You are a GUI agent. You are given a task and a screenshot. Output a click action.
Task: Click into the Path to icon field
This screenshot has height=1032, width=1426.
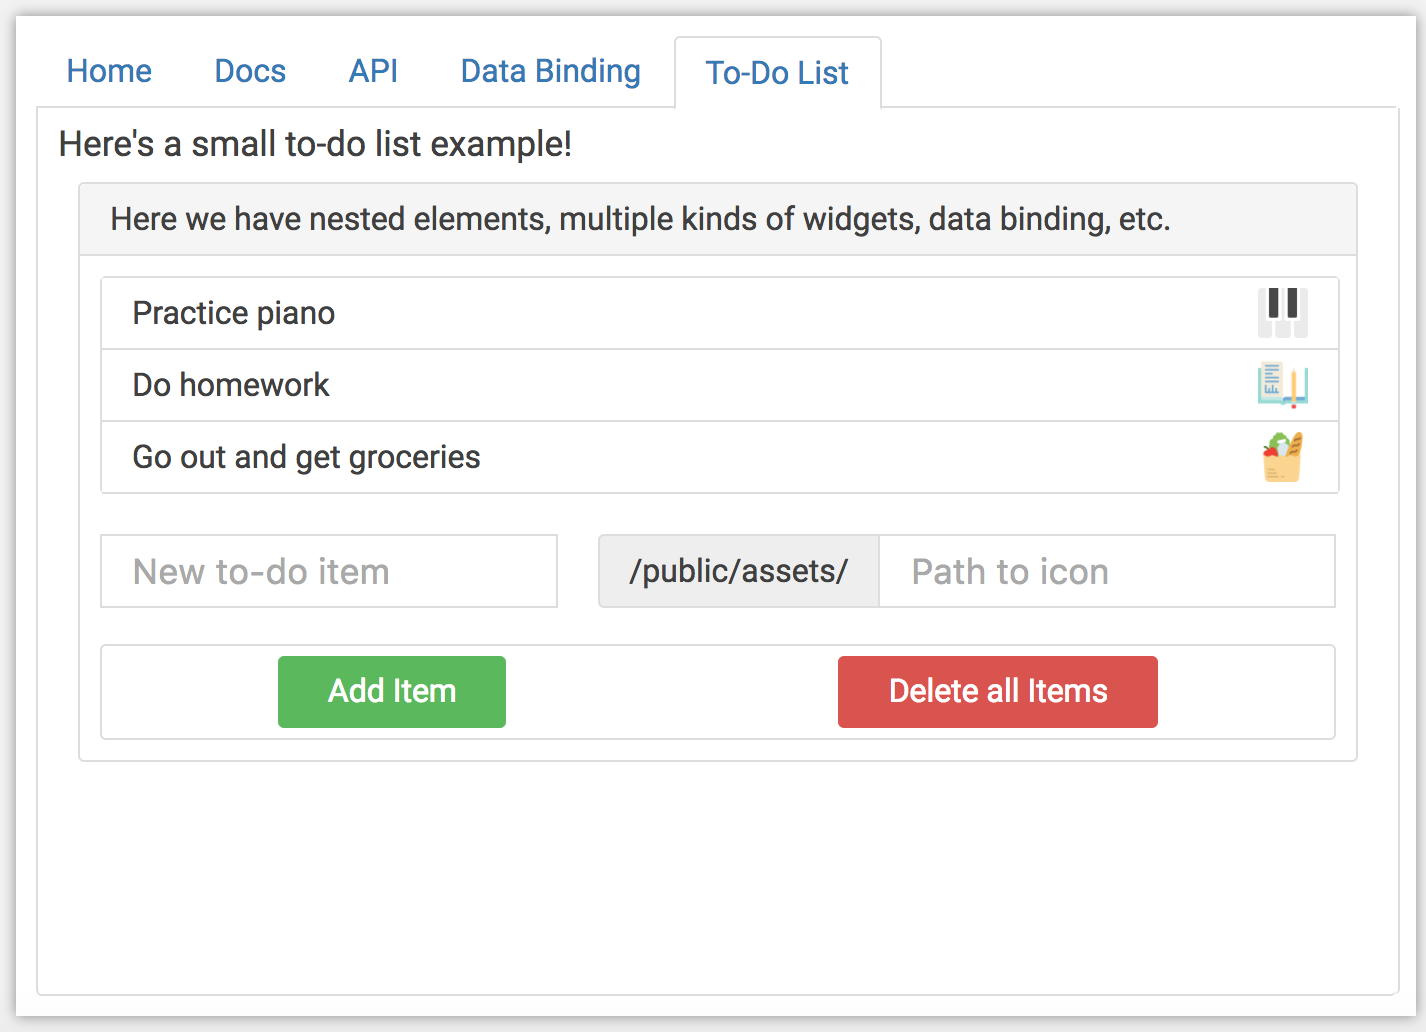coord(1106,571)
